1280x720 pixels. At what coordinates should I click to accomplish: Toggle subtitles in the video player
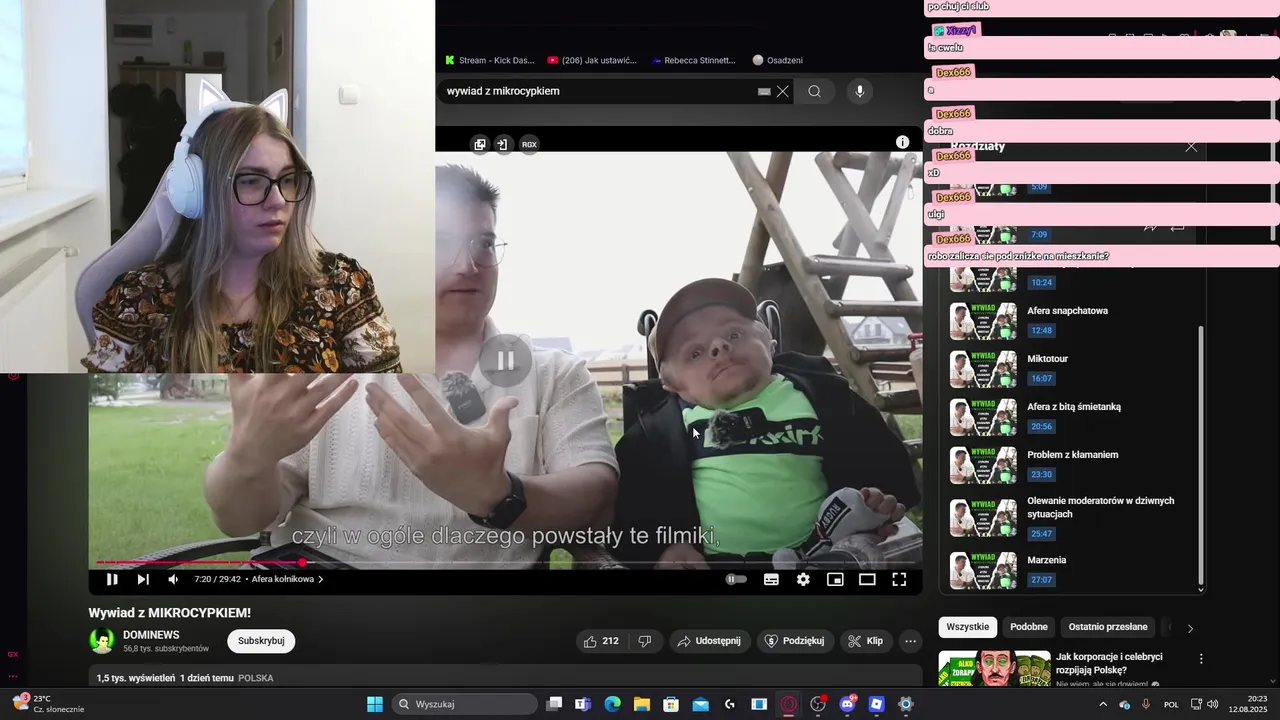(771, 579)
